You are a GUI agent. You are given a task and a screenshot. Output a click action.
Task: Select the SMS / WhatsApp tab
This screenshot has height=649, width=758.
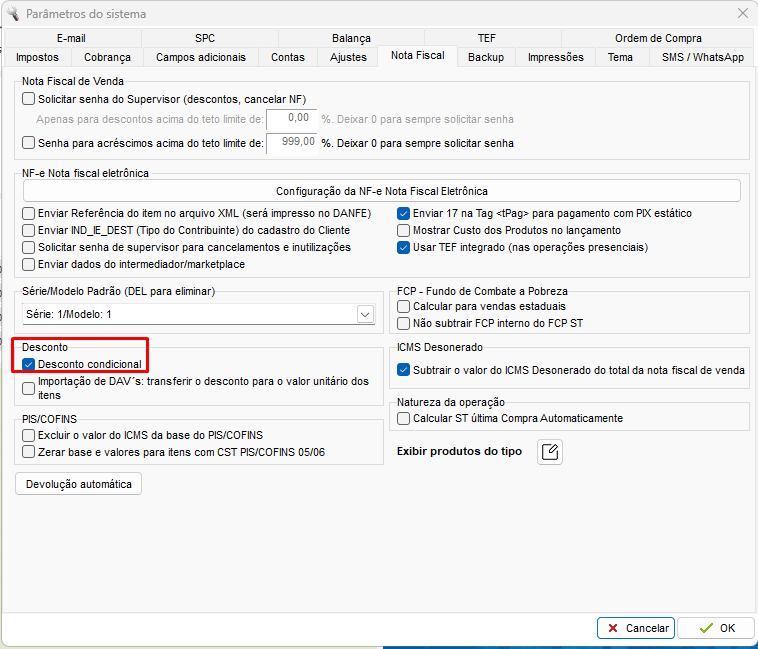pos(702,57)
